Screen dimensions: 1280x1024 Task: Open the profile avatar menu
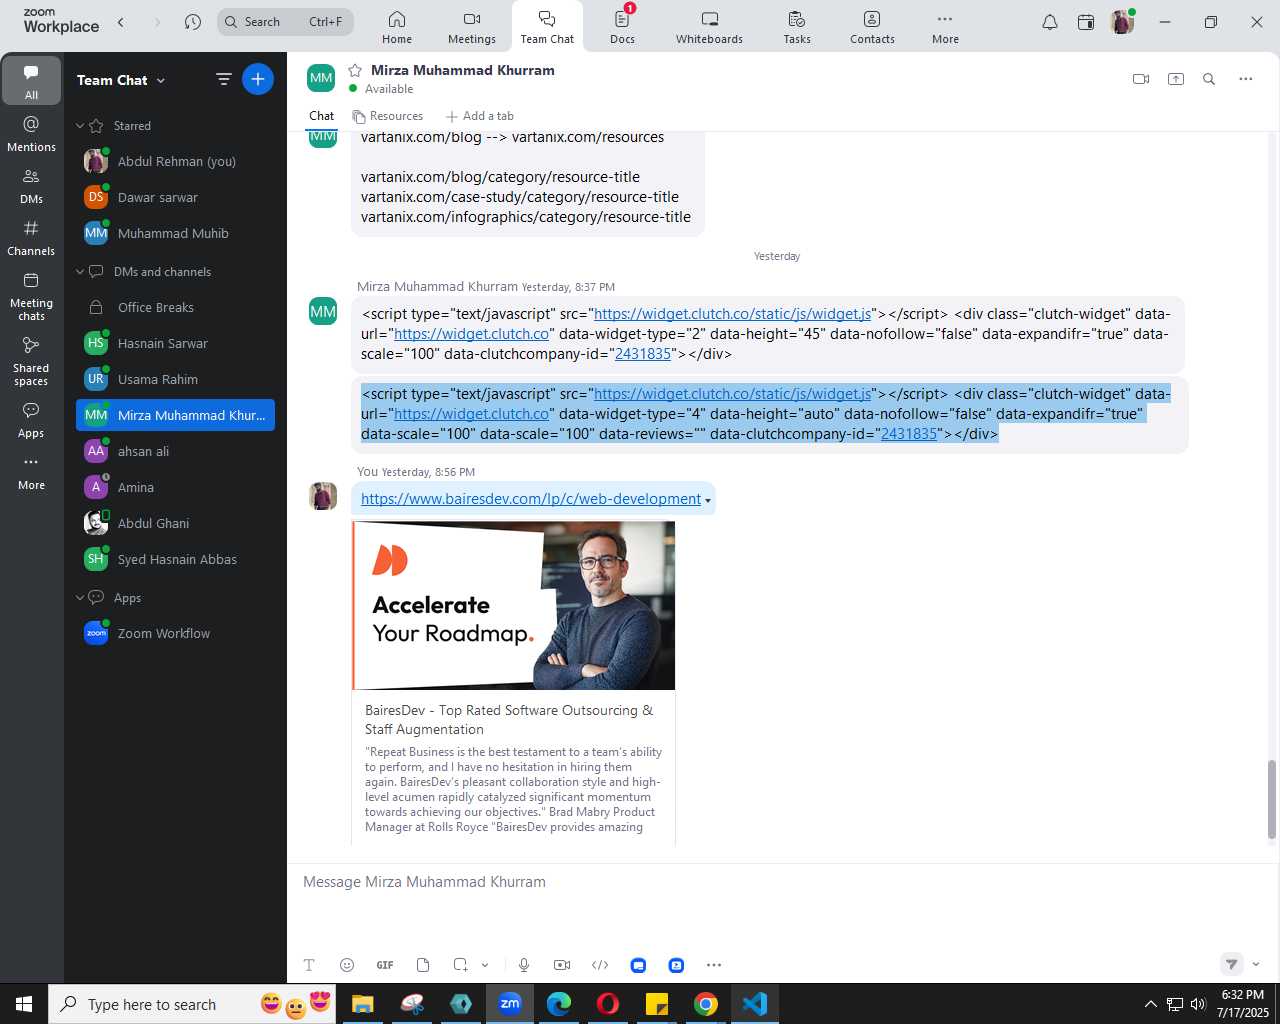[x=1122, y=22]
